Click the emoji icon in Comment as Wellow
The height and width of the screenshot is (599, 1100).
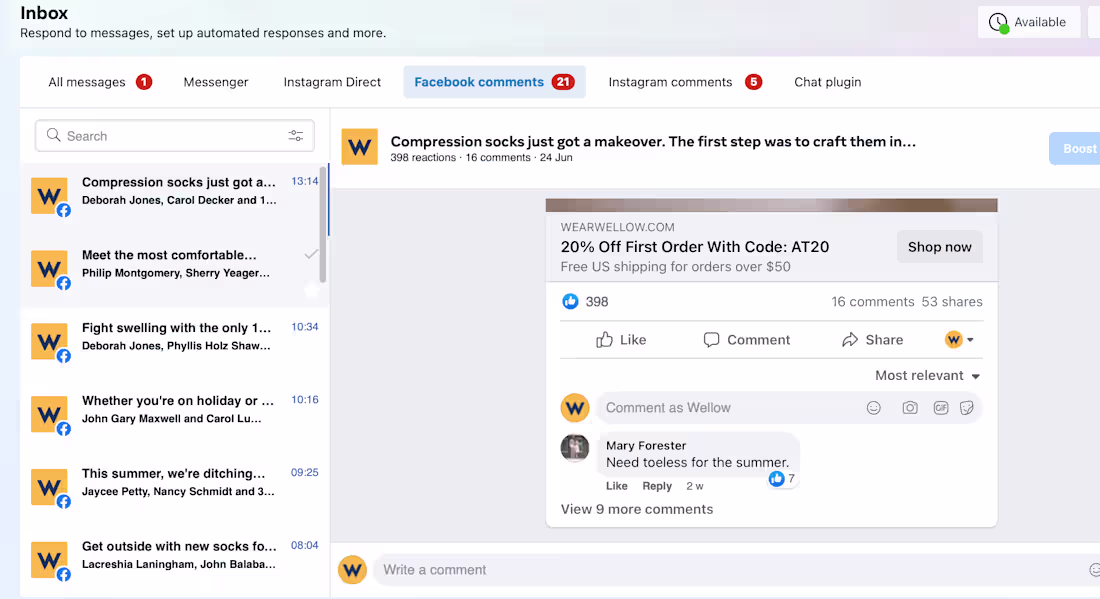873,408
